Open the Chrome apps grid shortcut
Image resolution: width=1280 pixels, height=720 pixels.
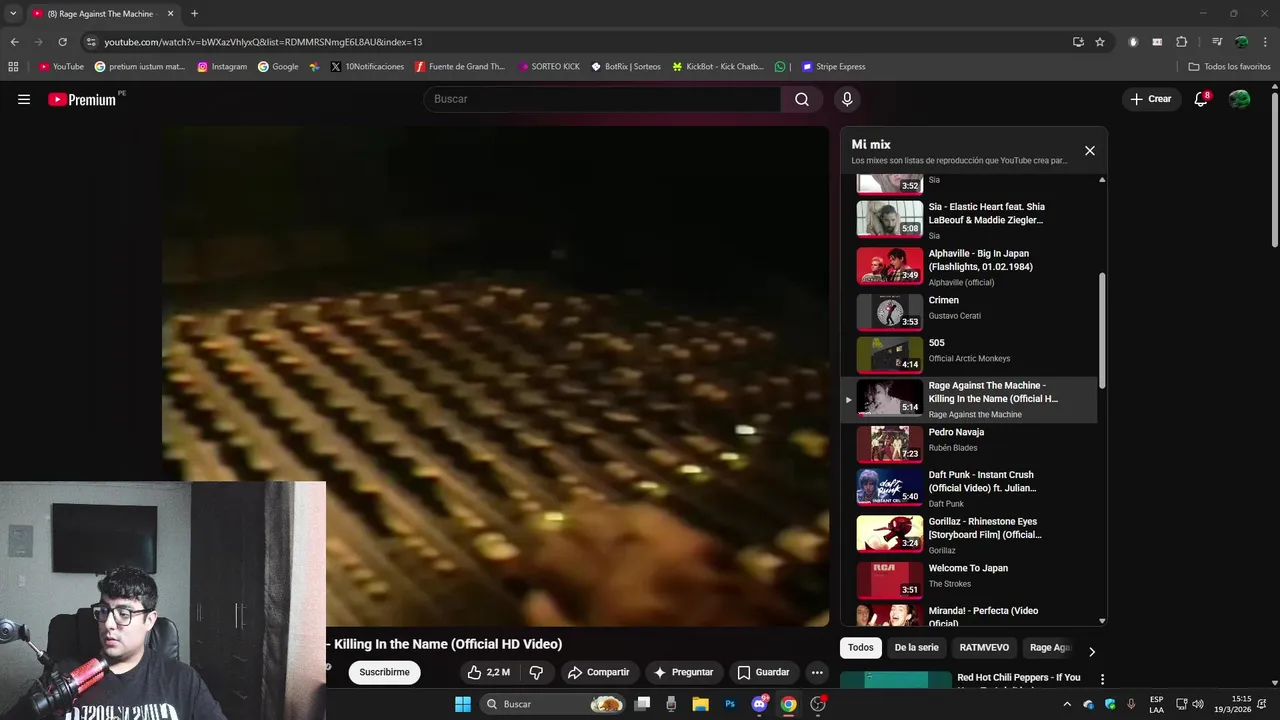(x=13, y=67)
